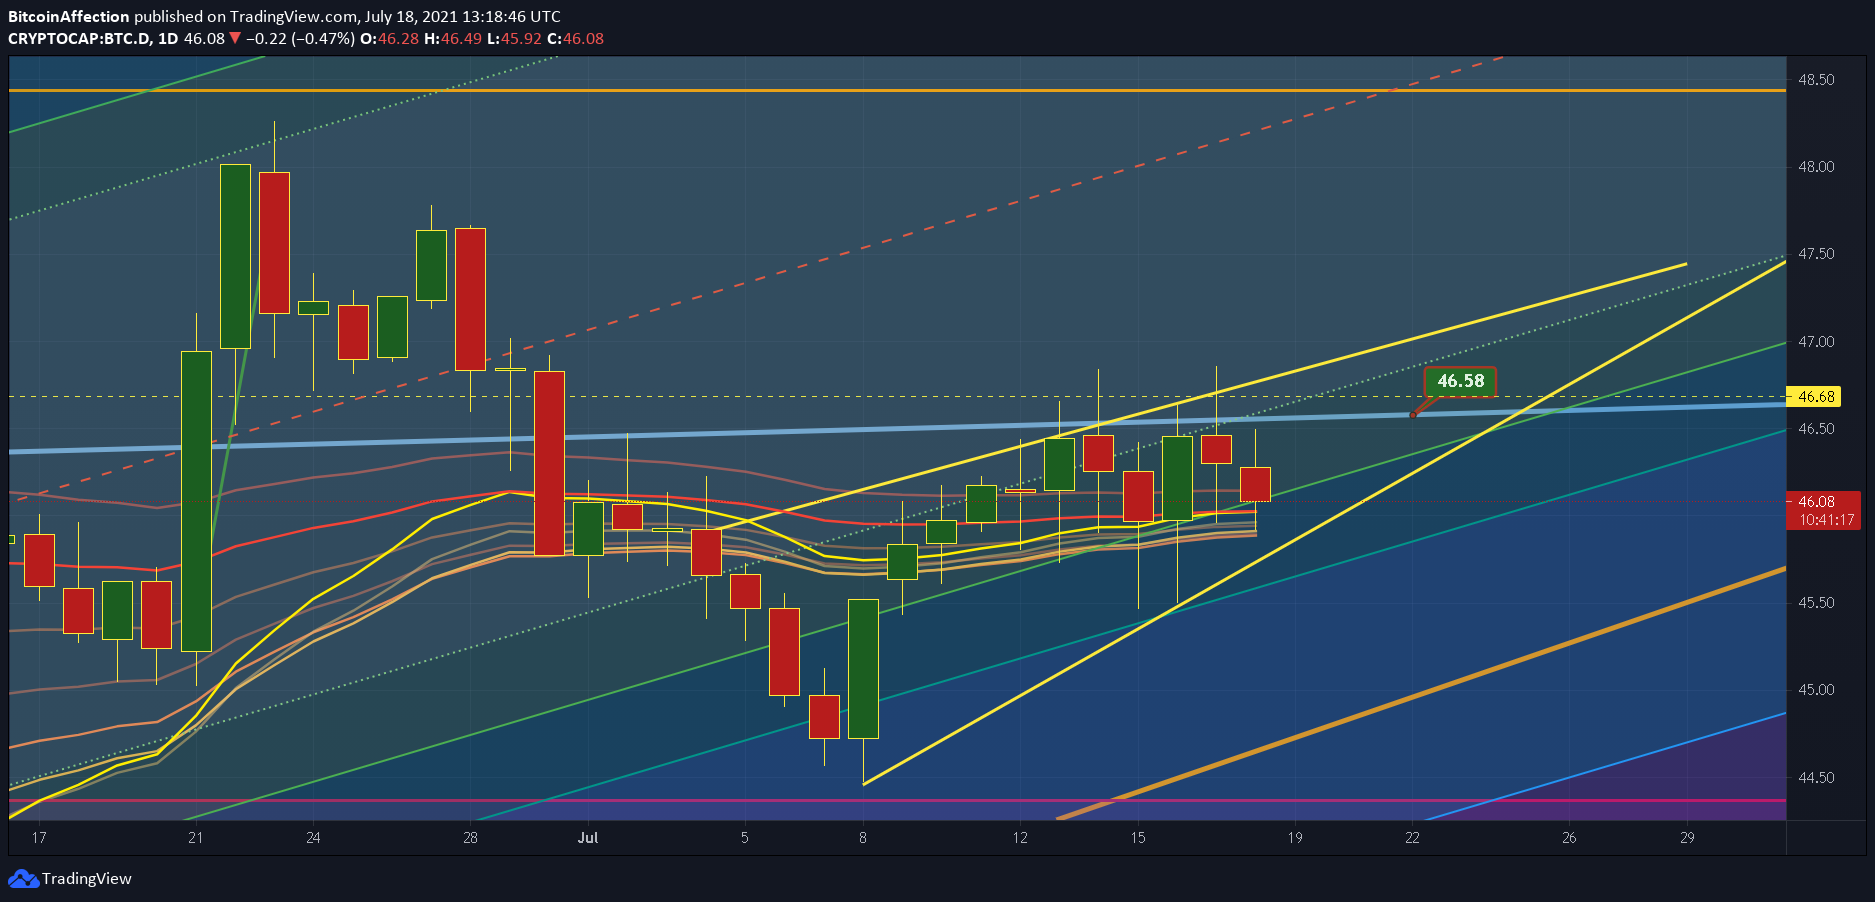Click the large green candle on June 21
Screen dimensions: 1875x902
196,501
